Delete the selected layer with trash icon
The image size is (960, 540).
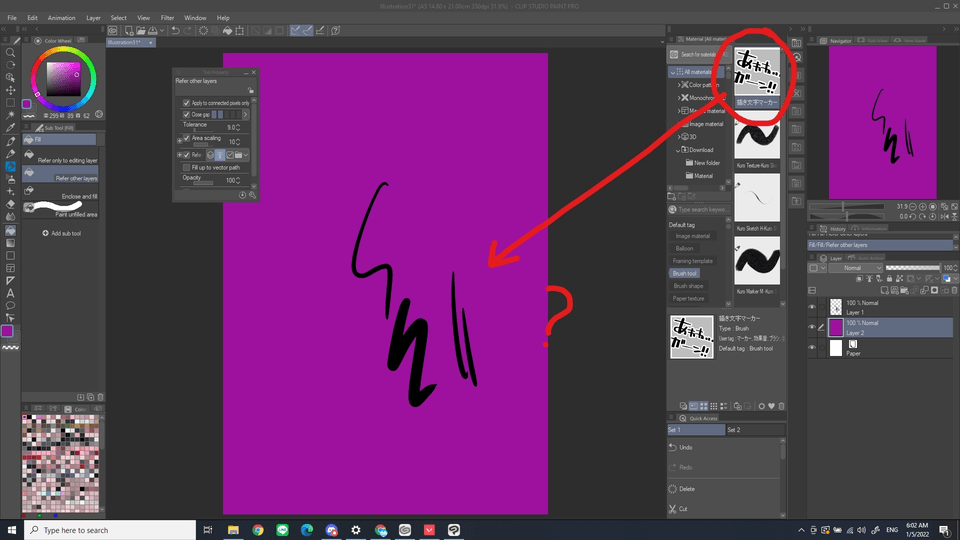coord(954,290)
